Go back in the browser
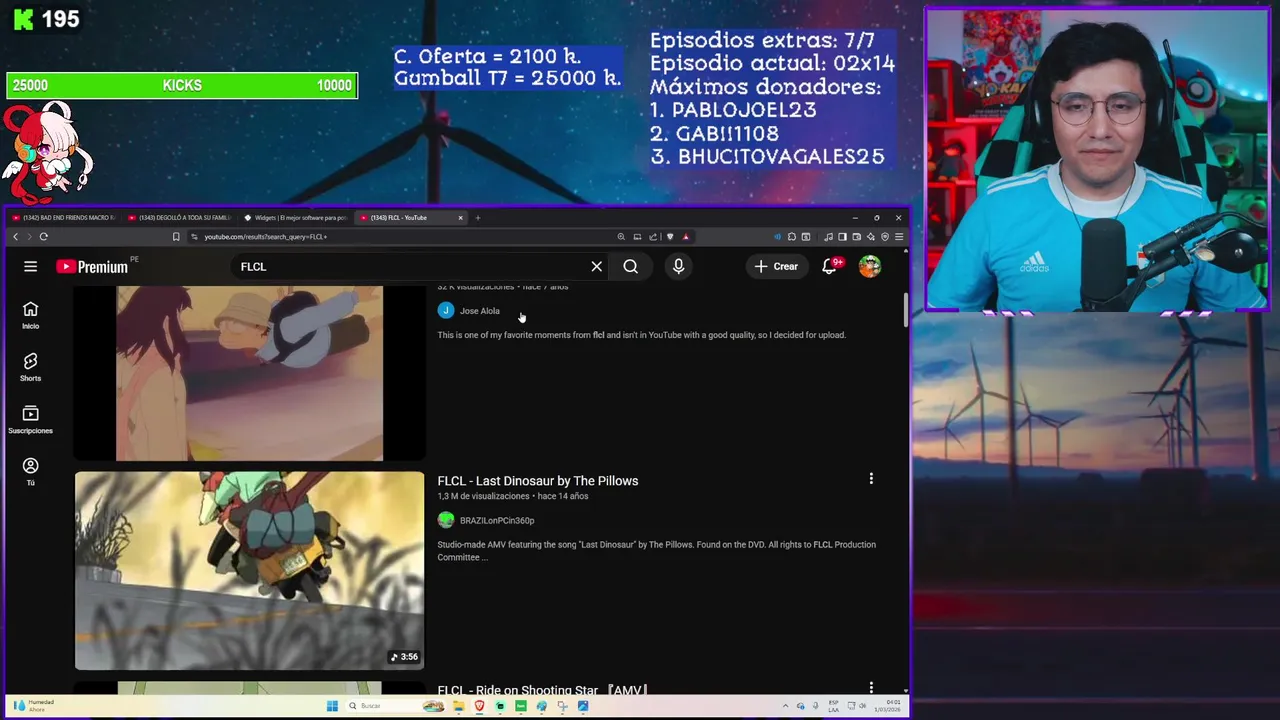Viewport: 1280px width, 720px height. tap(15, 237)
